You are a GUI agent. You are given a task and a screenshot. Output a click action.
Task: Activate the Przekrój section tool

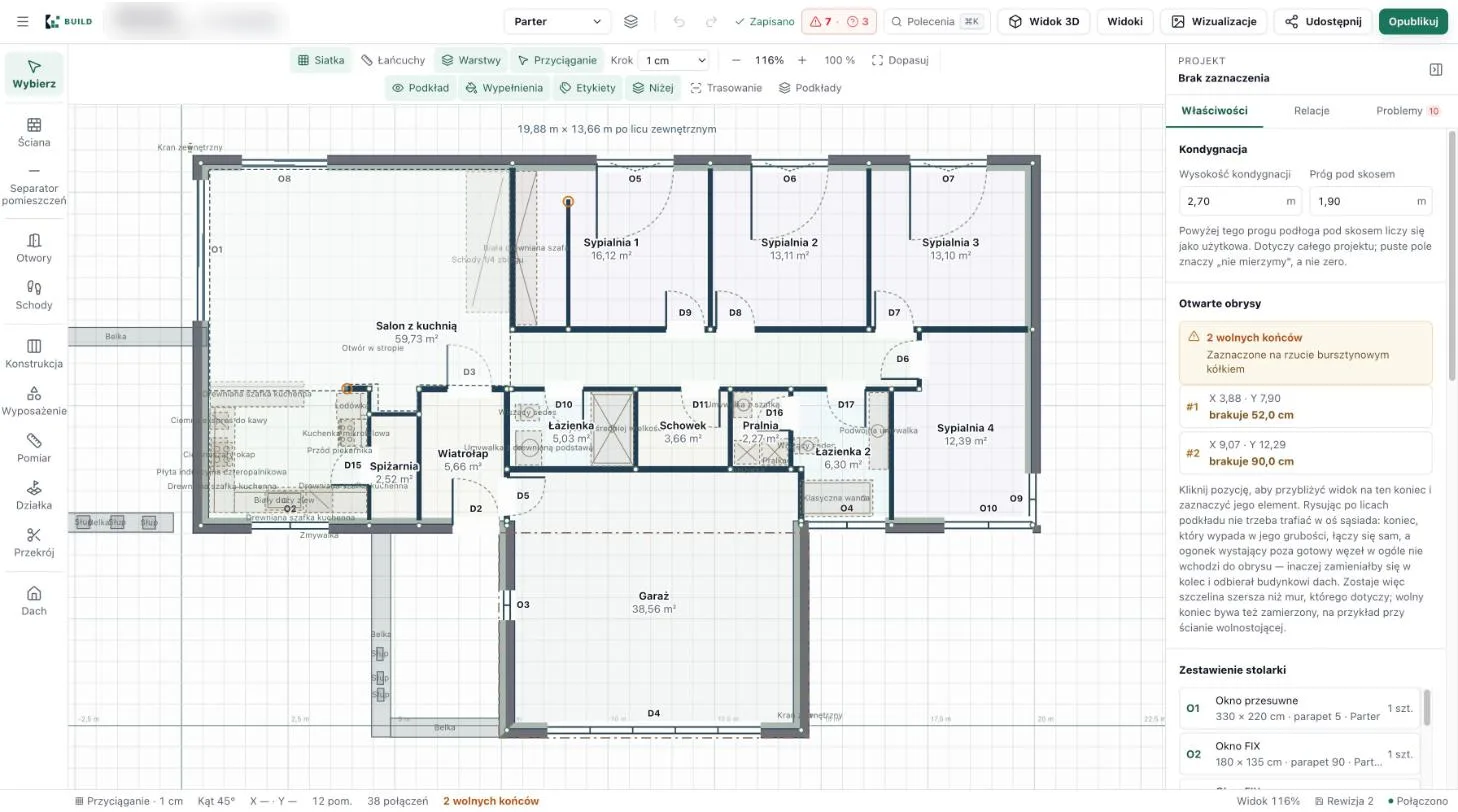click(x=34, y=542)
